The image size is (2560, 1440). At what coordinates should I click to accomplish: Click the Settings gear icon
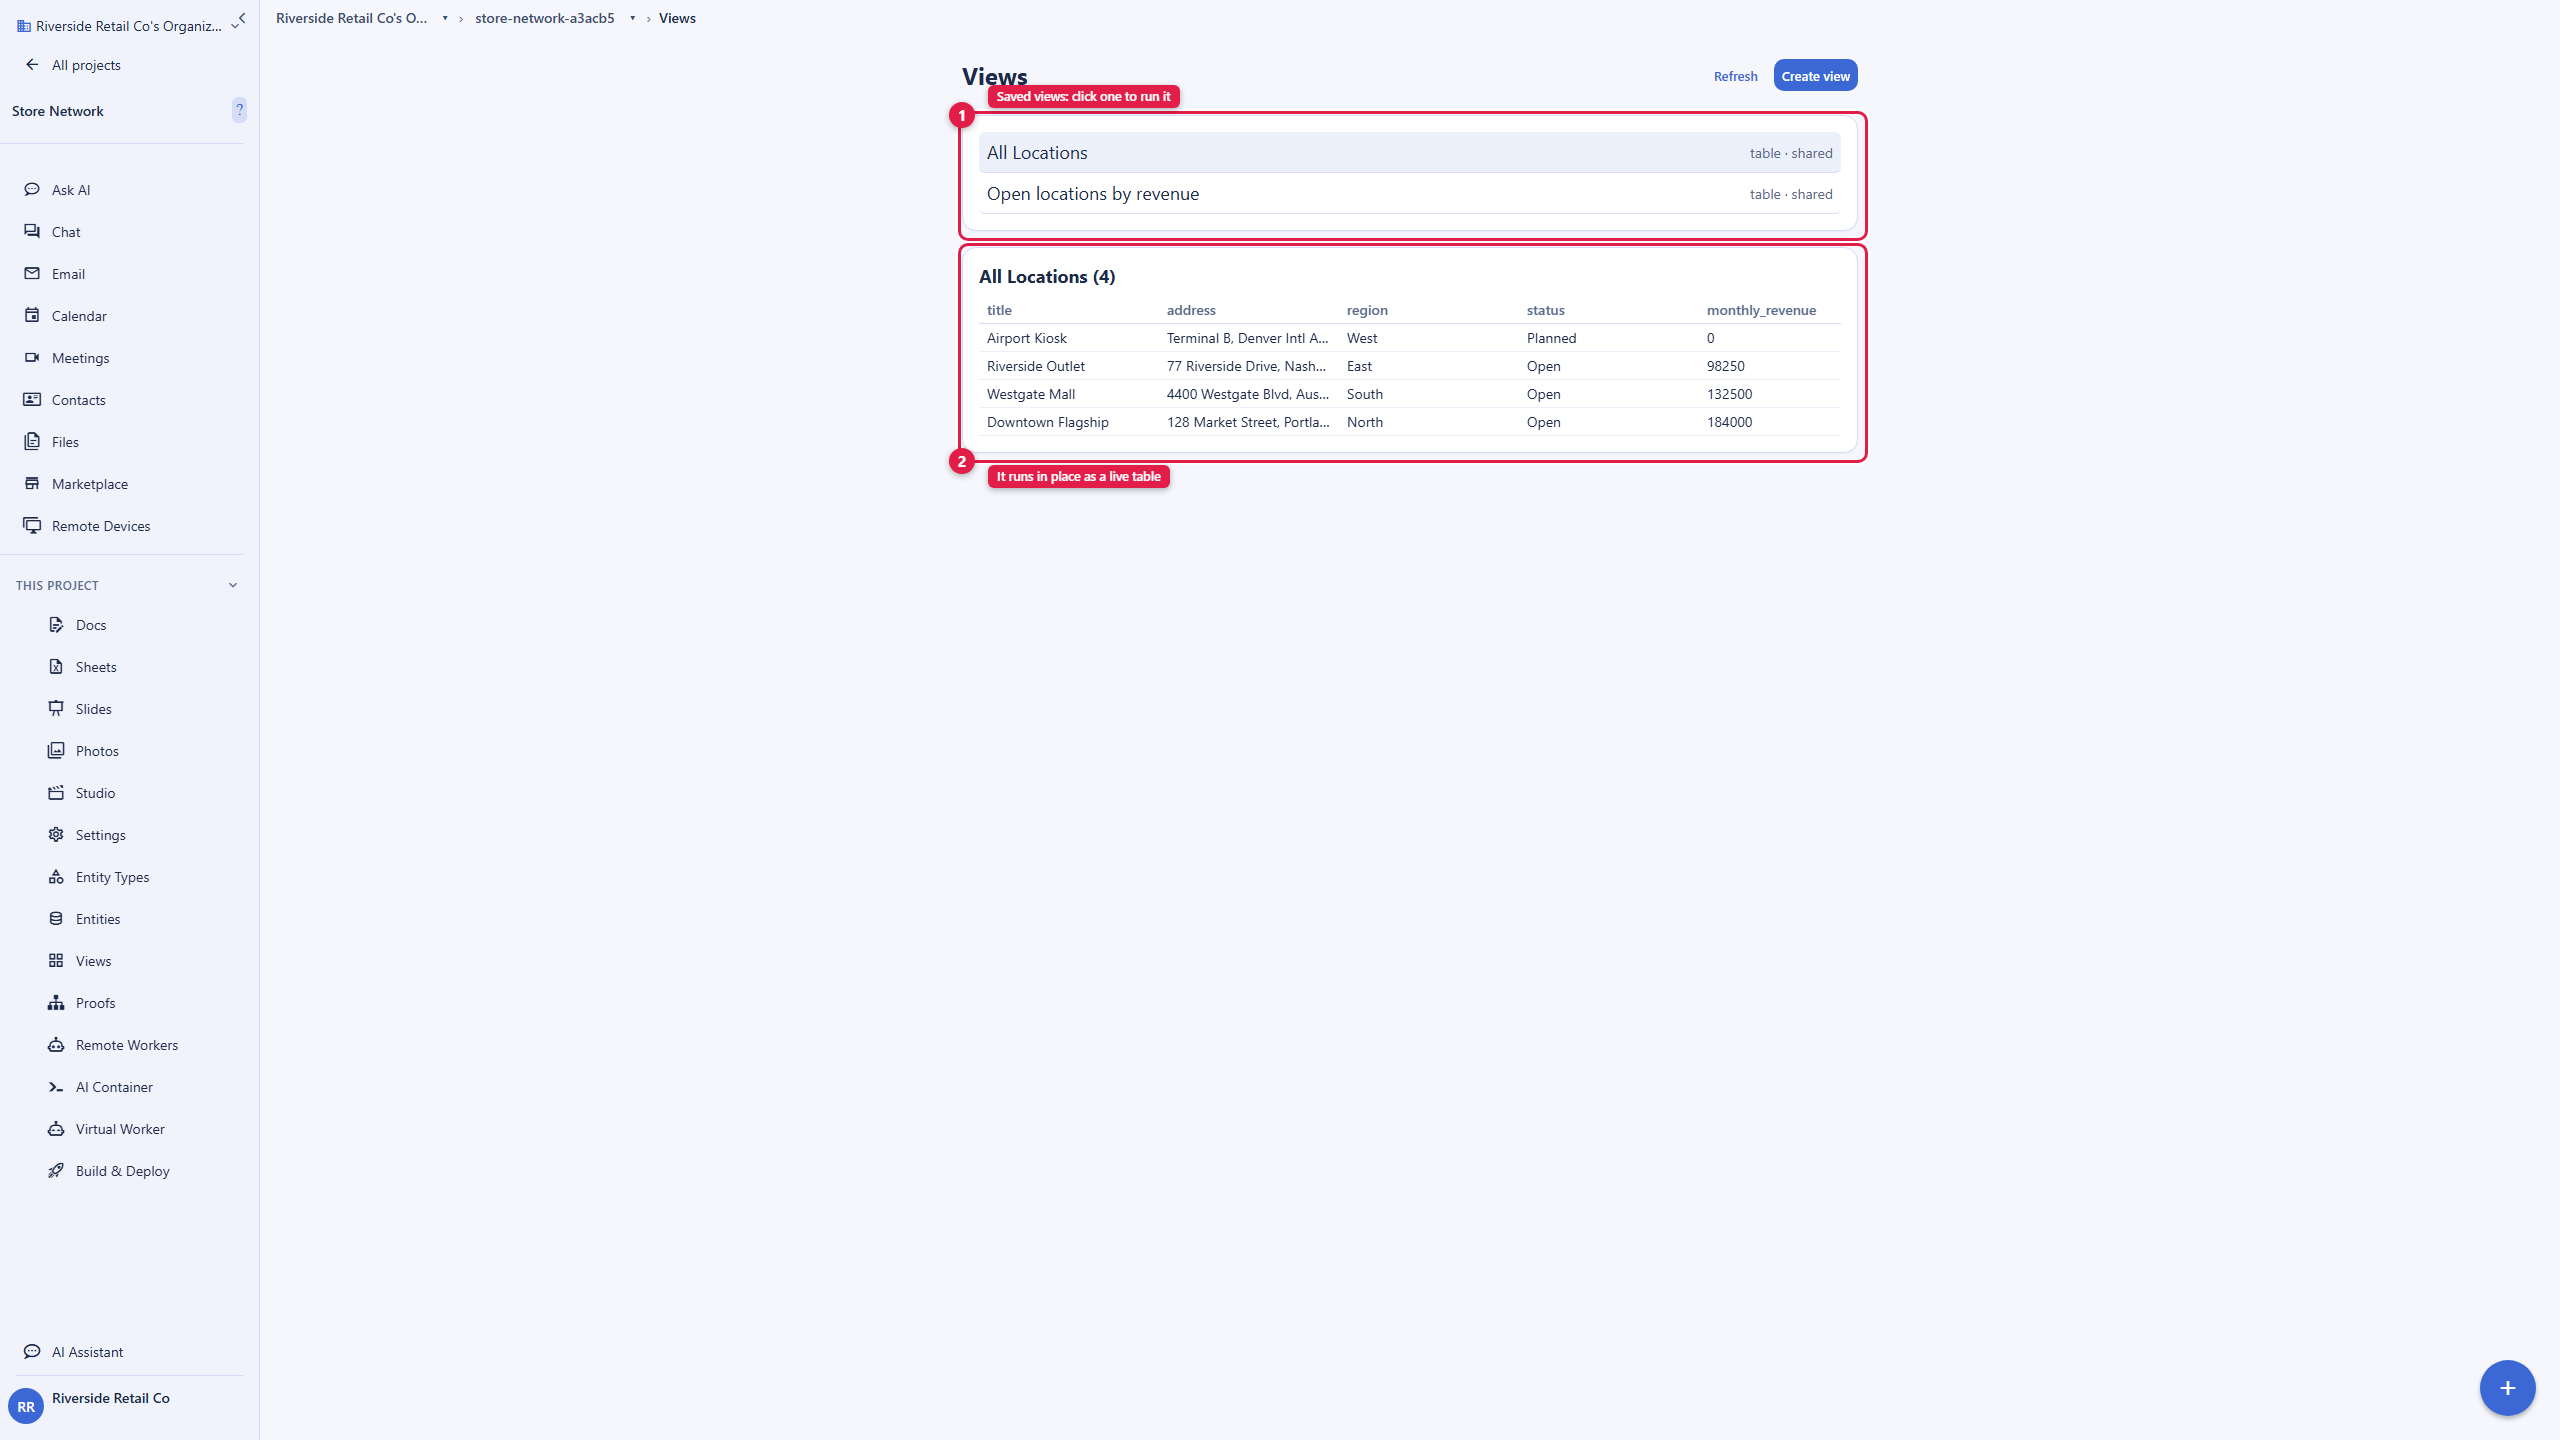click(56, 834)
